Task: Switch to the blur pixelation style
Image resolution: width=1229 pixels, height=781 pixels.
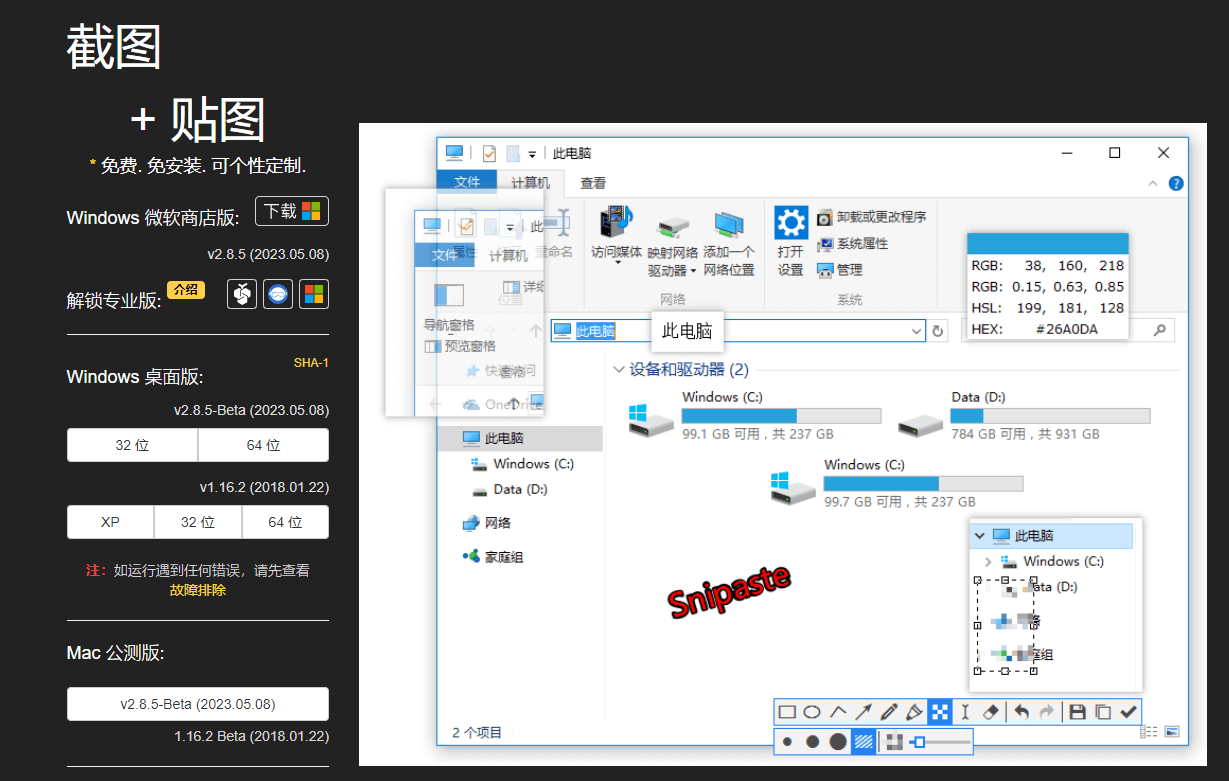Action: (x=894, y=741)
